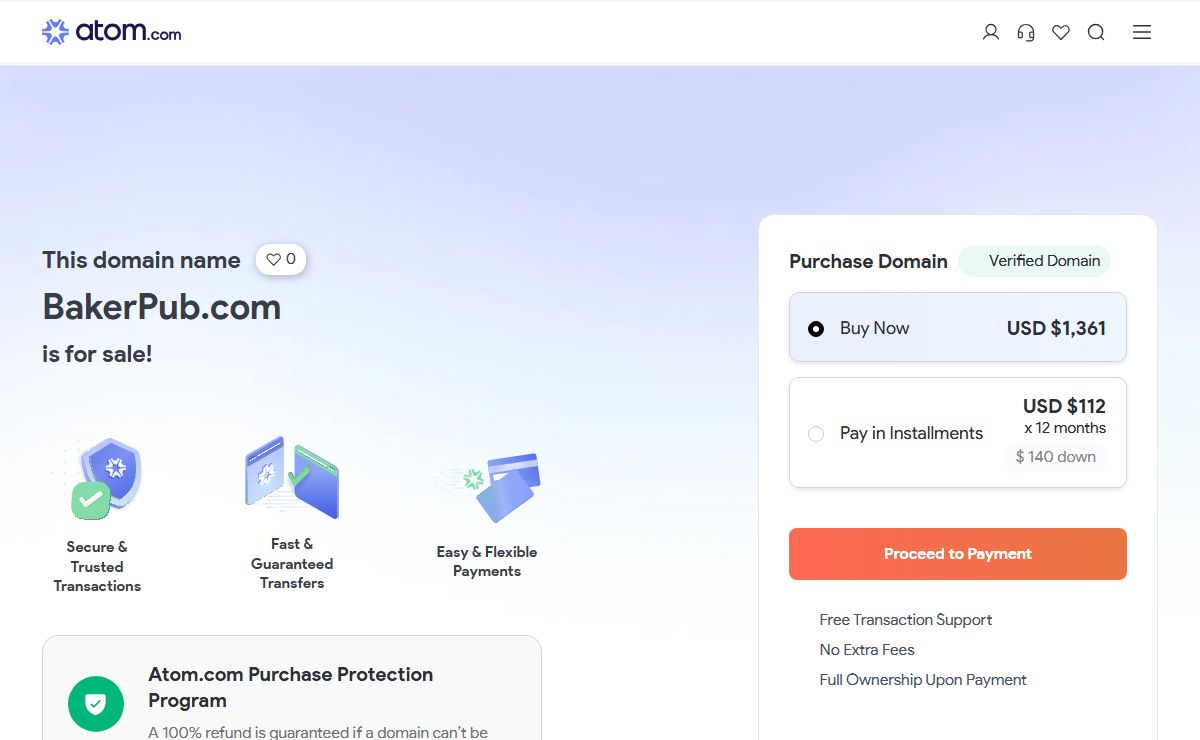Click the Secure & Trusted Transactions label
Image resolution: width=1200 pixels, height=740 pixels.
click(x=97, y=567)
